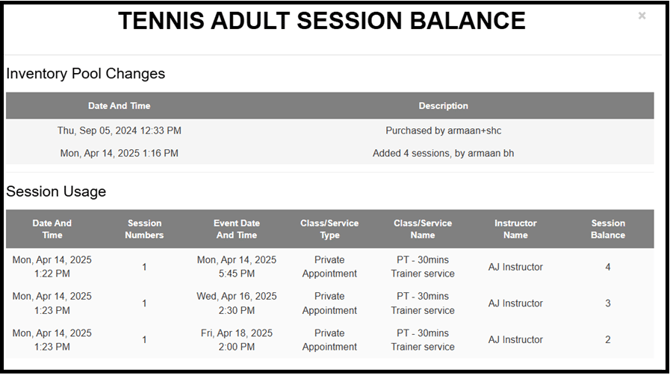The image size is (670, 375).
Task: Select the session balance value 2
Action: click(x=608, y=340)
